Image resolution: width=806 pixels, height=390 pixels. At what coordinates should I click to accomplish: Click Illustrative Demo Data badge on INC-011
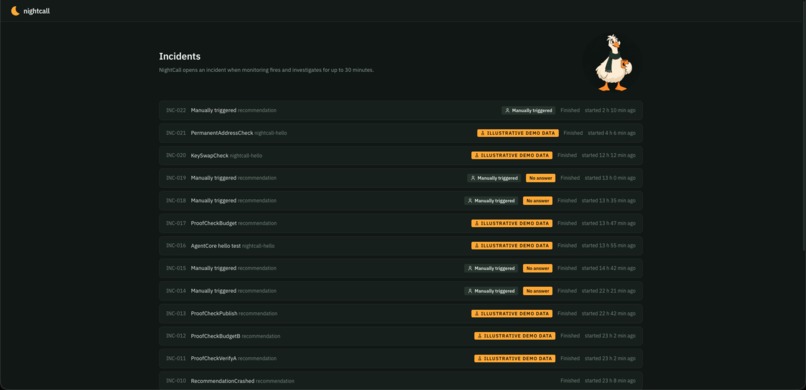pos(515,359)
